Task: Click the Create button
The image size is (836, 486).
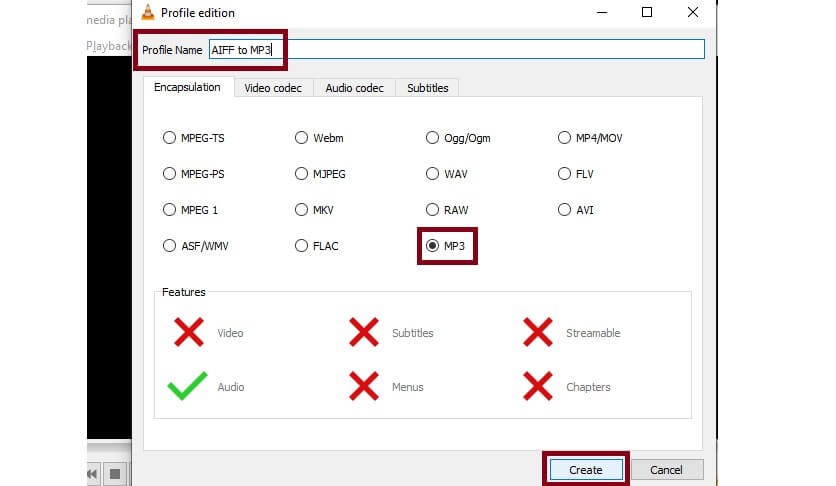Action: click(x=585, y=469)
